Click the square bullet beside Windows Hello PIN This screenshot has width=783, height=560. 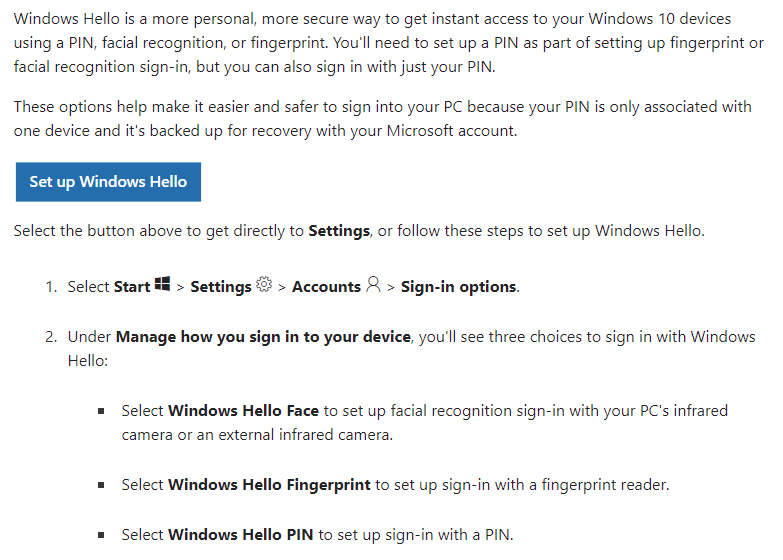(x=101, y=535)
